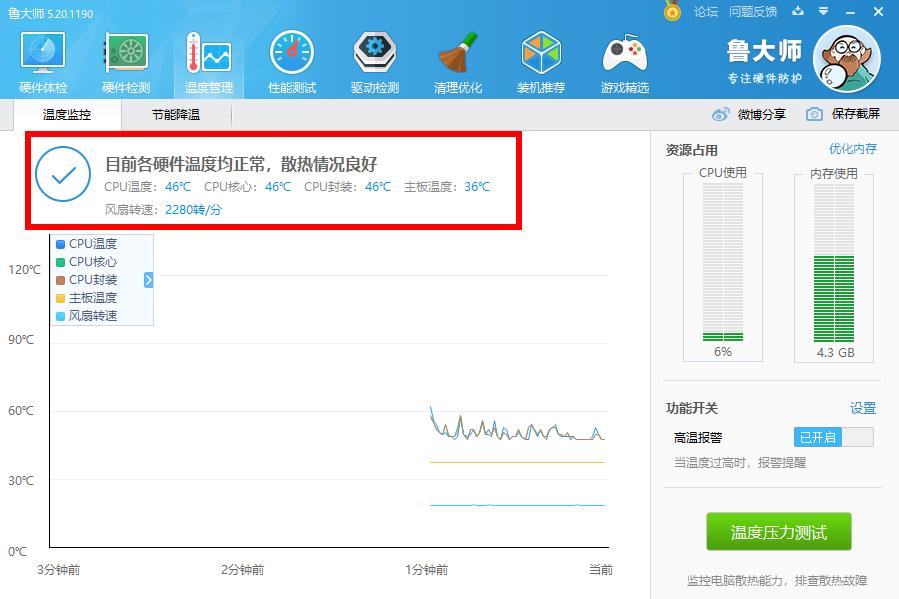Launch 性能测试 from the toolbar
Viewport: 899px width, 599px height.
290,60
